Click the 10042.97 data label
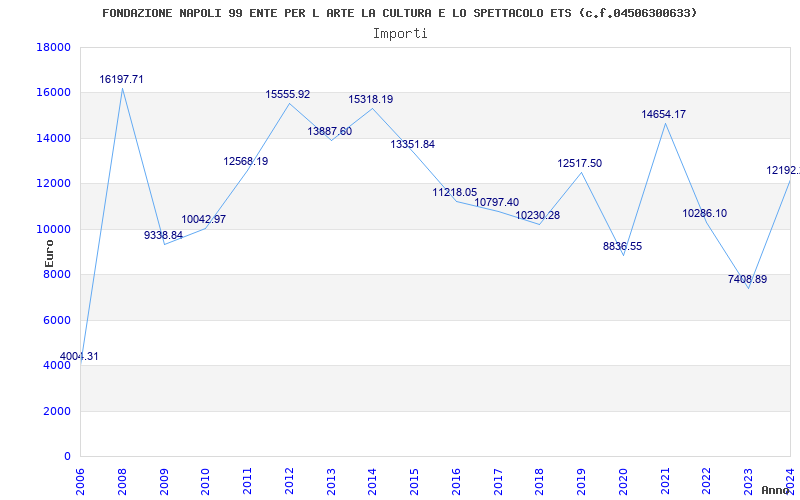 click(204, 220)
